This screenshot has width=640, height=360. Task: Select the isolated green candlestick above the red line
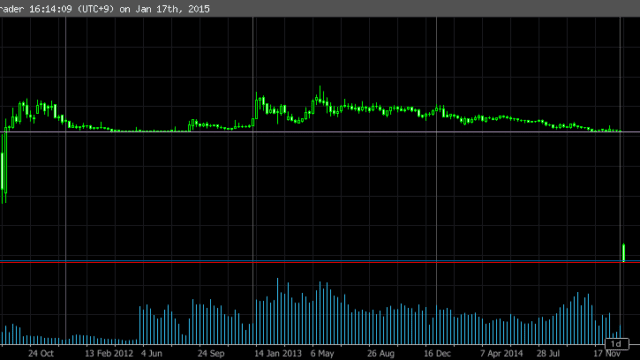tap(624, 252)
